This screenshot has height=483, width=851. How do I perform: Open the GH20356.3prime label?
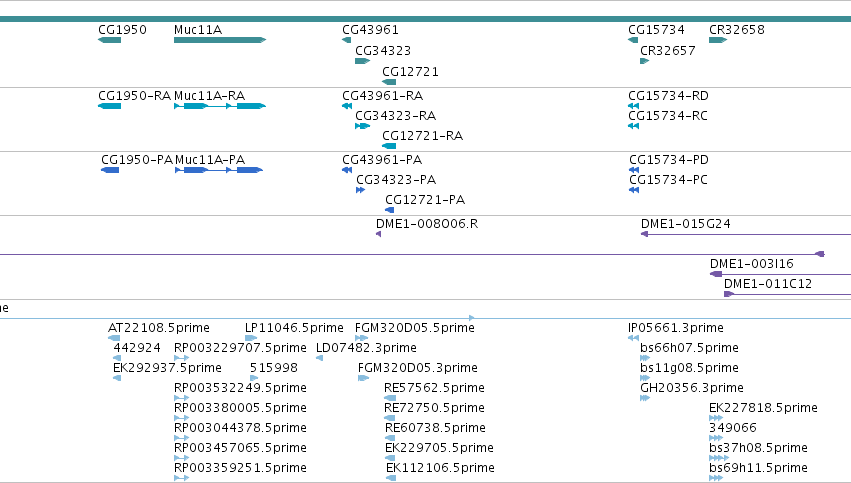[x=691, y=388]
